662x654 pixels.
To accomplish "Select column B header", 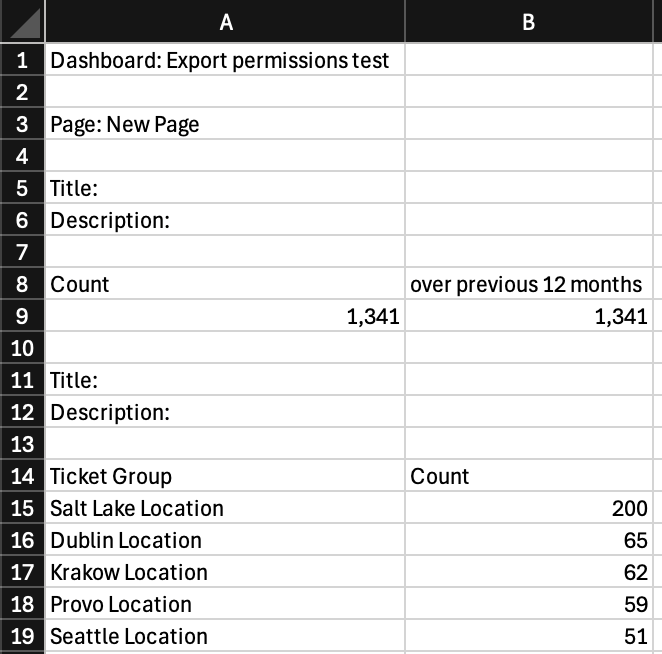I will (x=529, y=21).
